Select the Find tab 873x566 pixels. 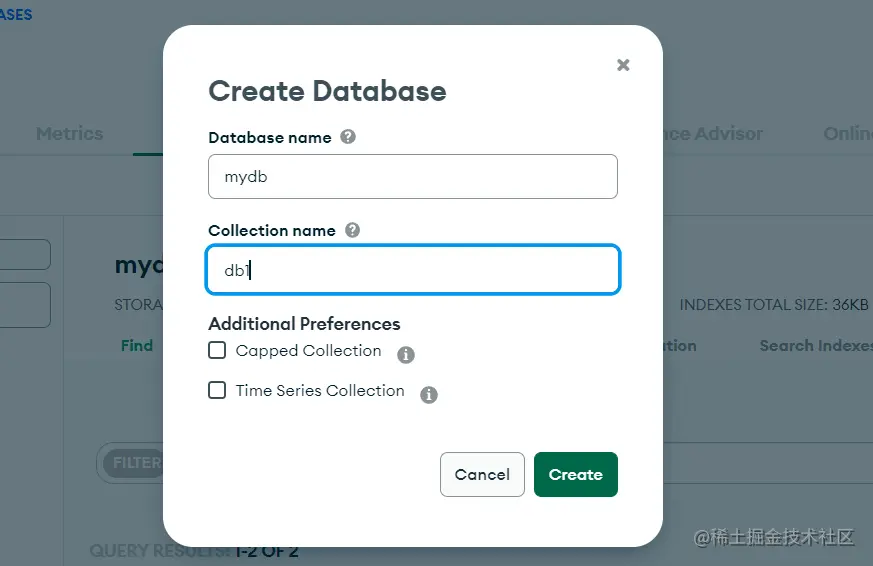point(137,346)
